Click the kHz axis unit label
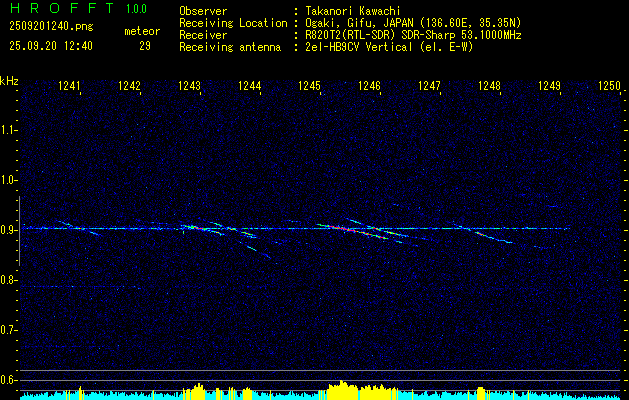This screenshot has width=629, height=400. [x=9, y=81]
